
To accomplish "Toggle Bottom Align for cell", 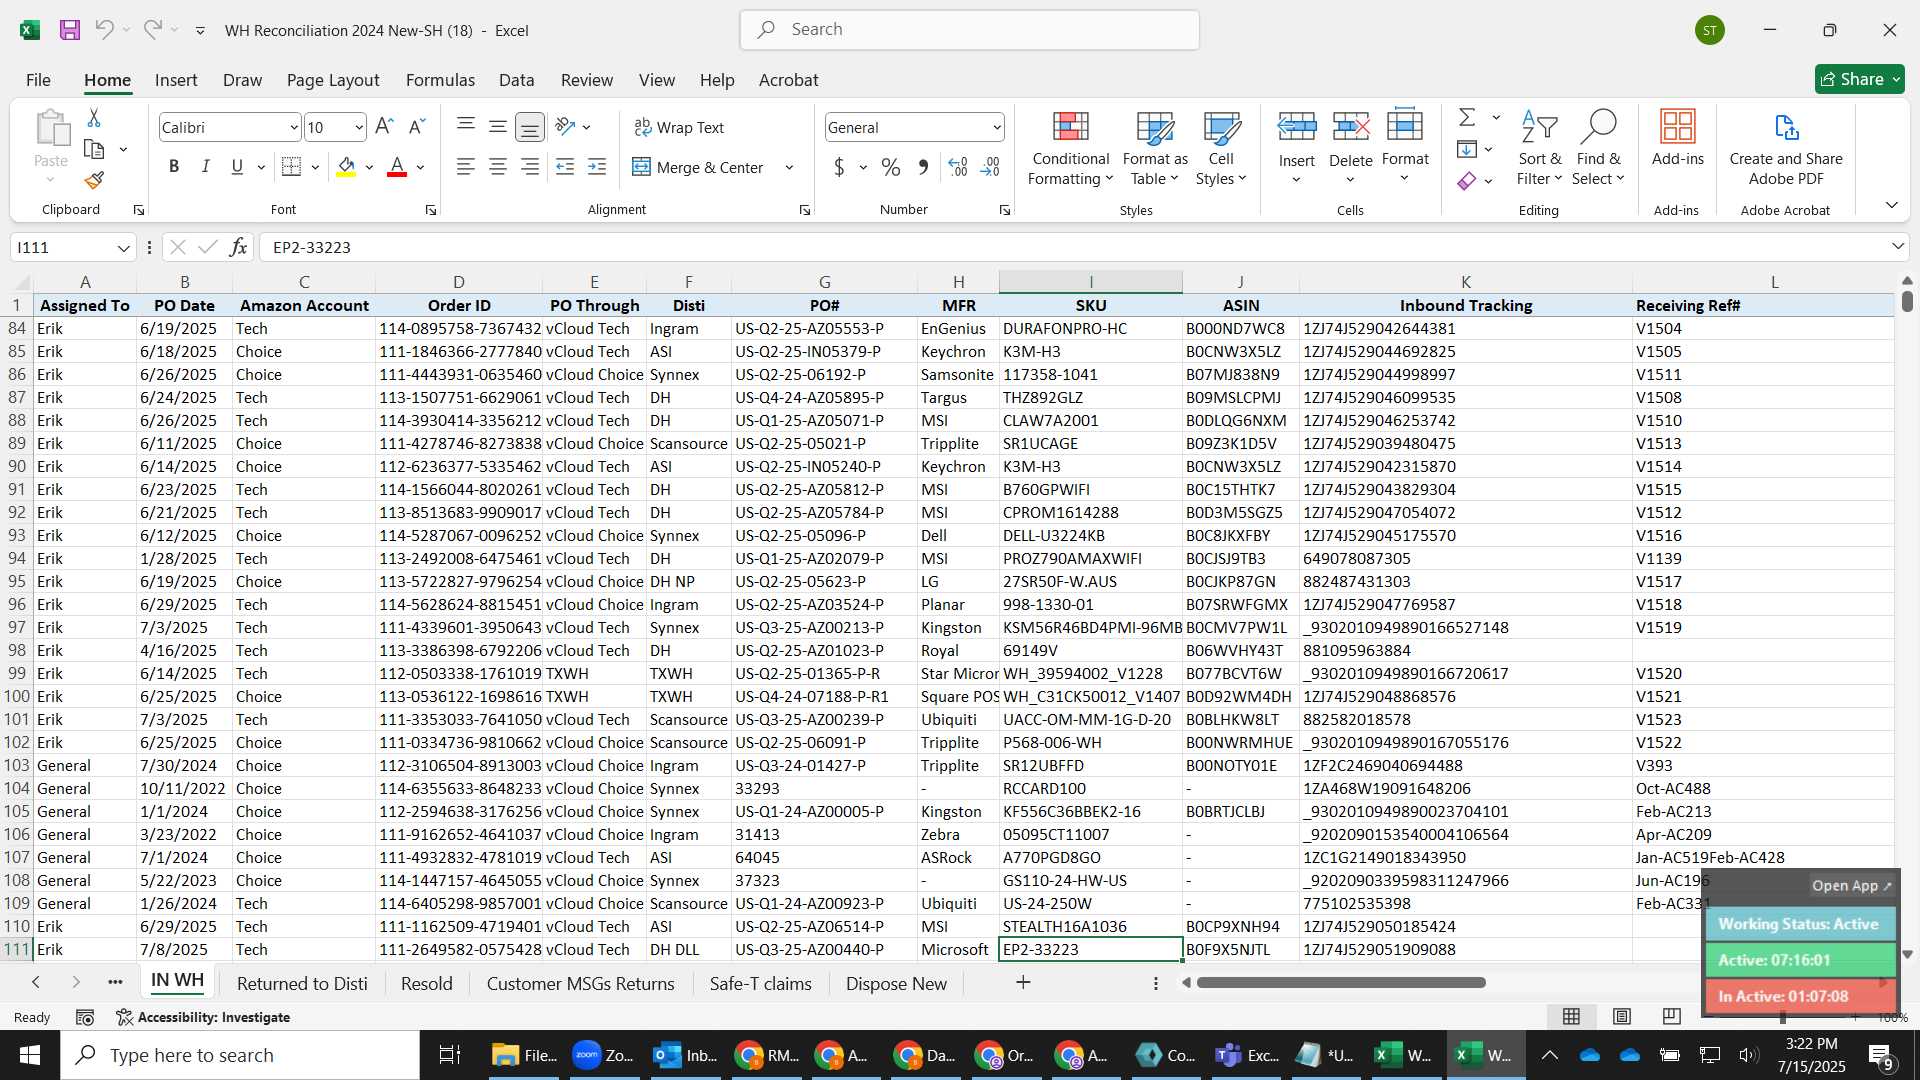I will click(530, 127).
